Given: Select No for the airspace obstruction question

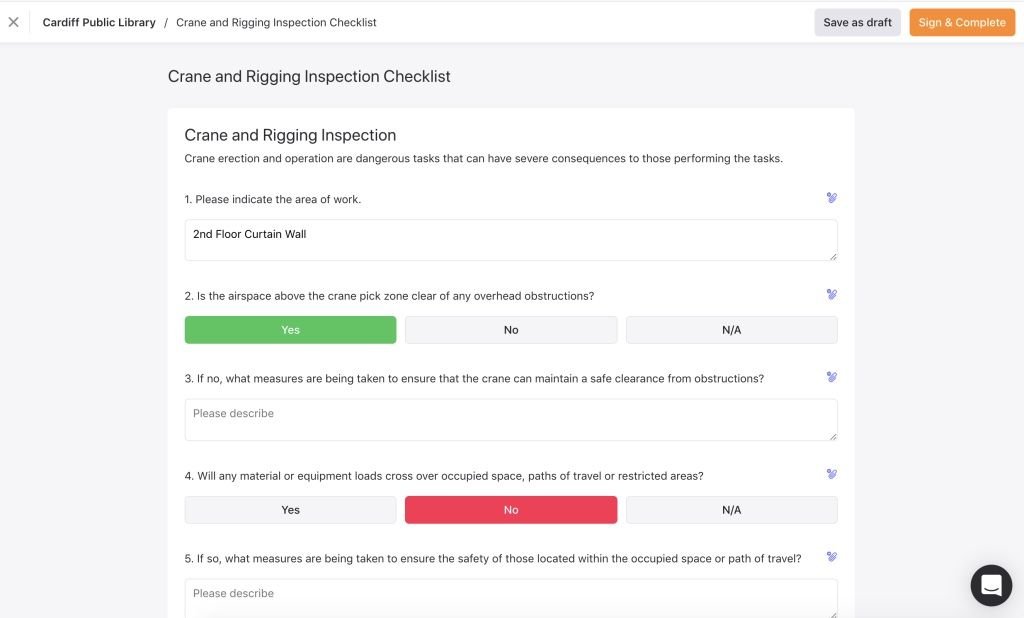Looking at the screenshot, I should pos(511,329).
